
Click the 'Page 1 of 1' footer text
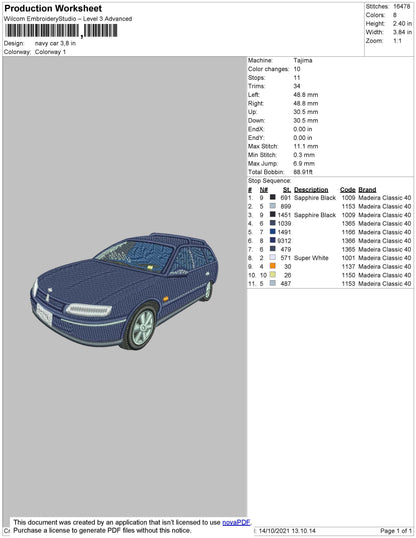pos(396,531)
